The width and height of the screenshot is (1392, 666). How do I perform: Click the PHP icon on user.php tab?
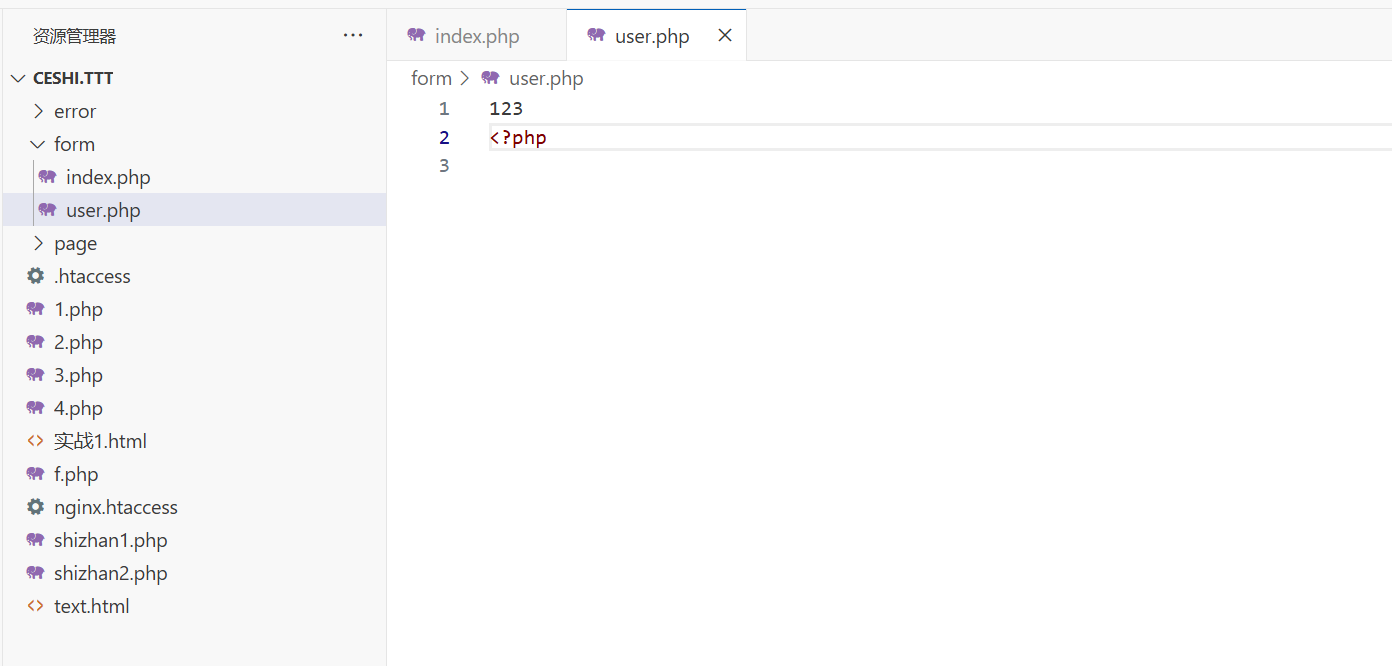pos(597,35)
